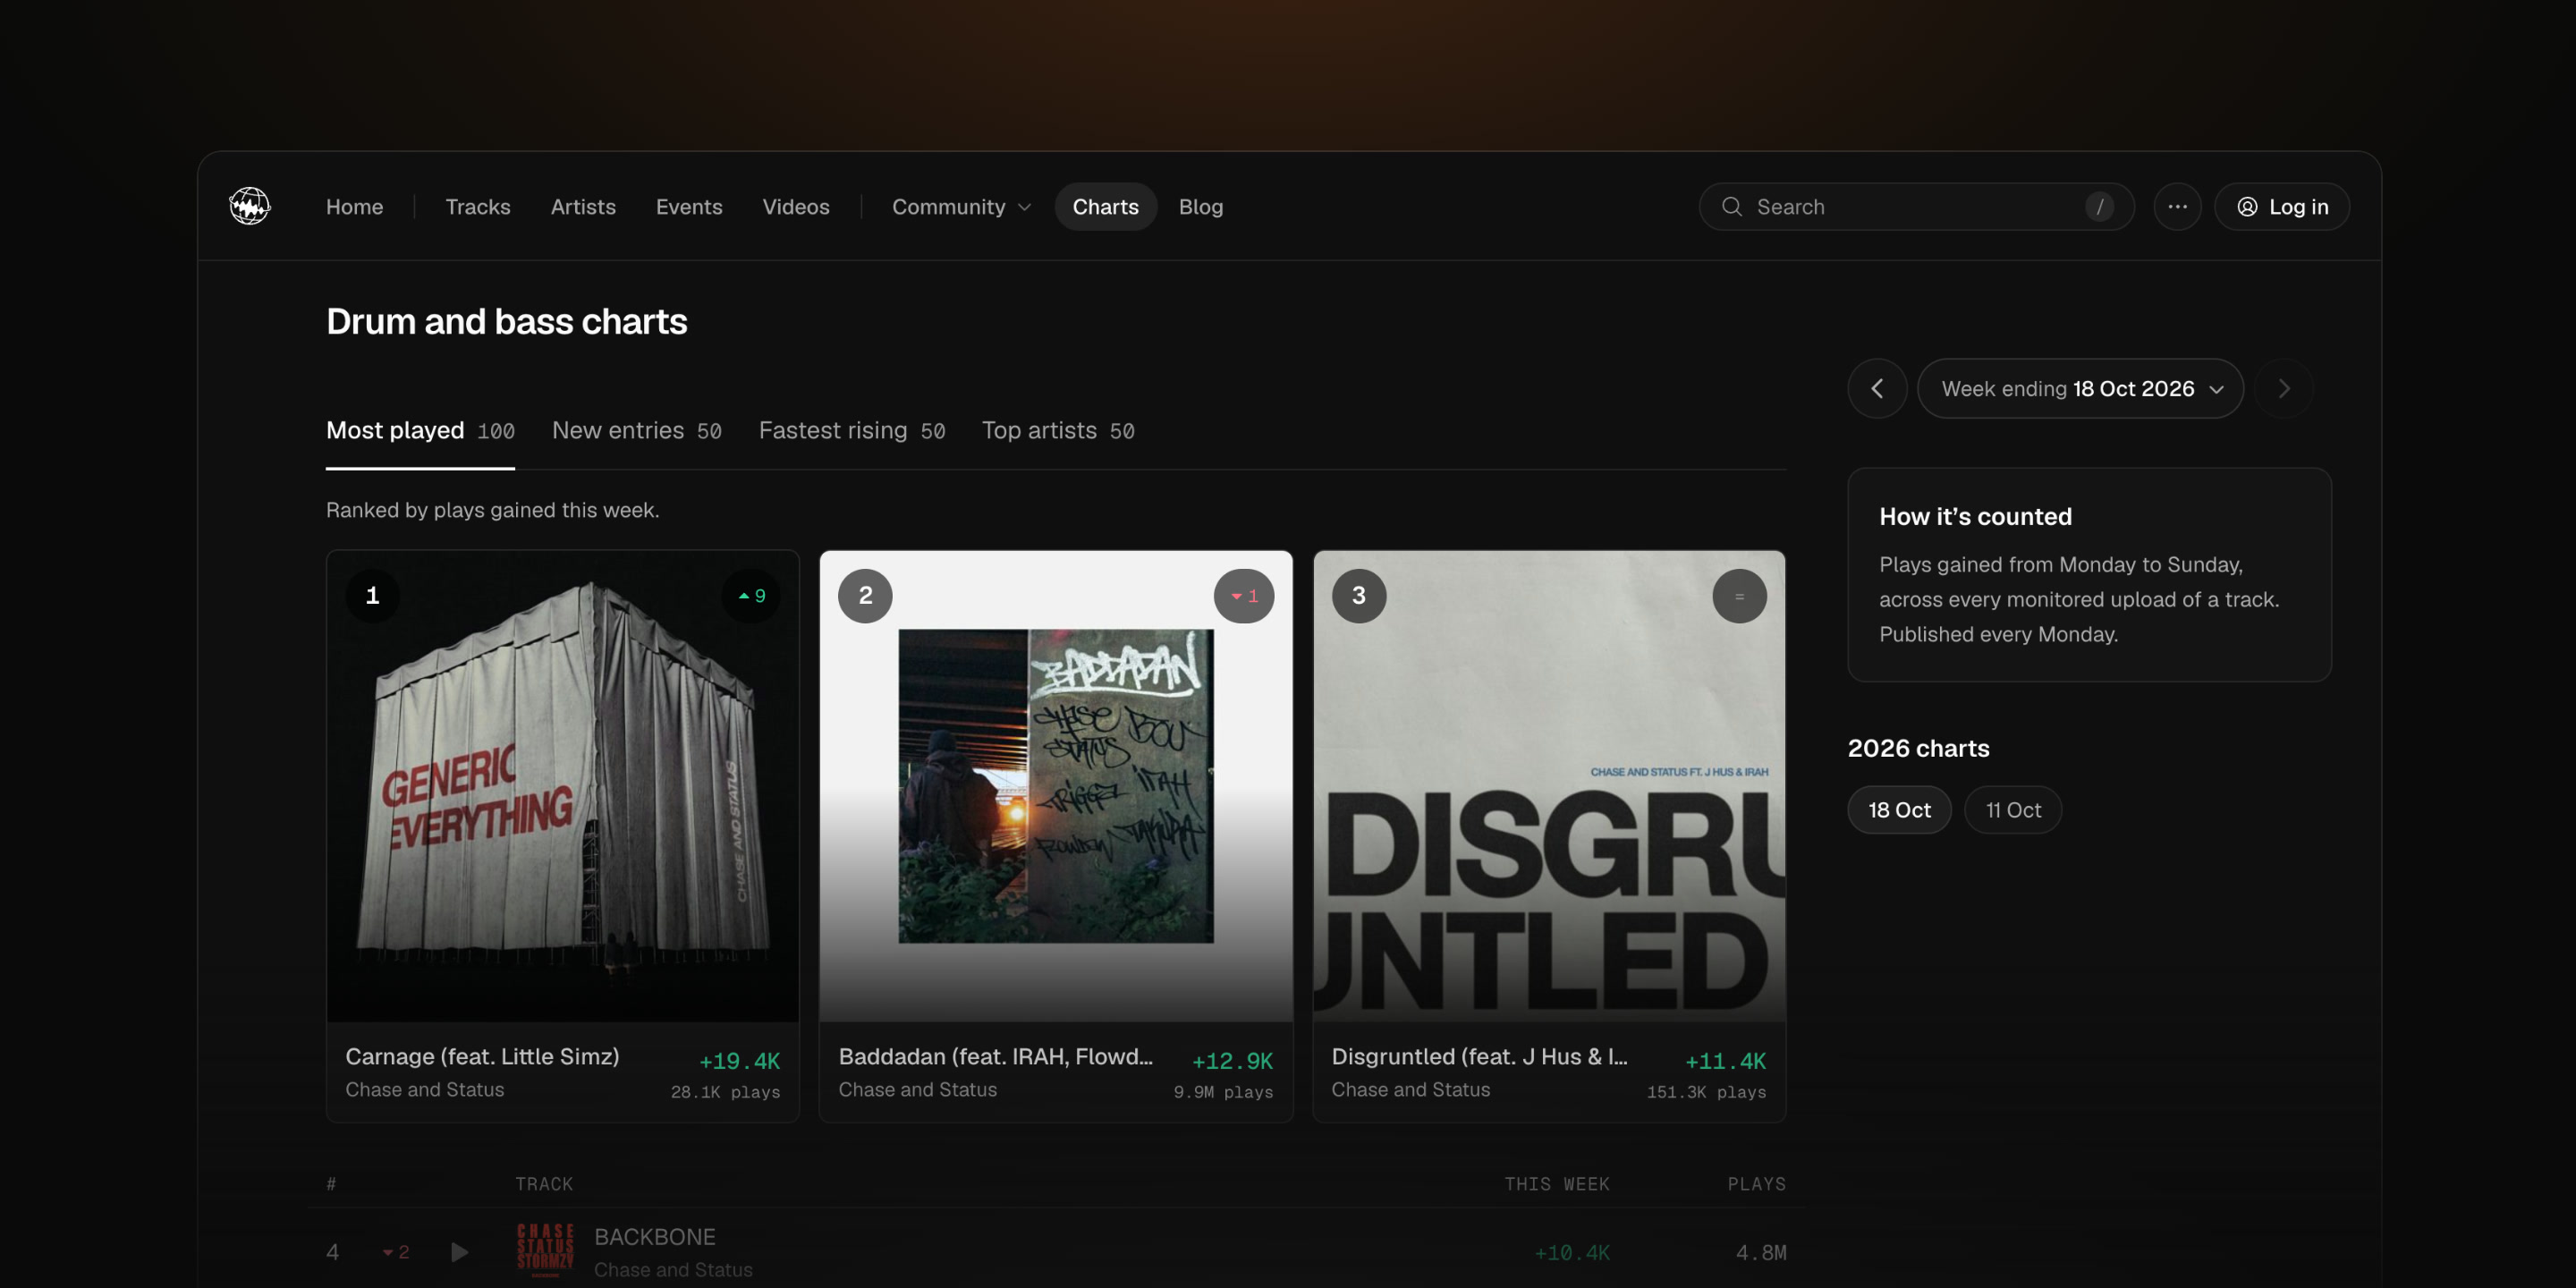Go to Tracks section
Screen dimensions: 2576x1288
pyautogui.click(x=478, y=206)
